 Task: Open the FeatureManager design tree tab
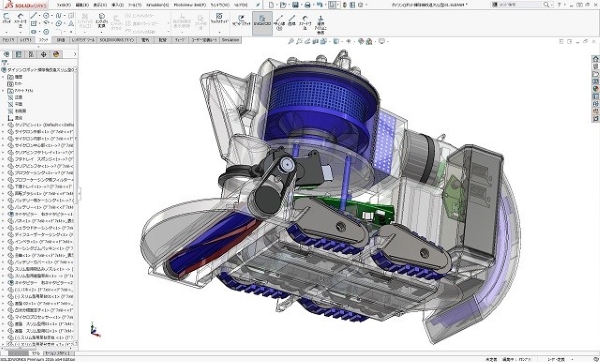click(7, 54)
